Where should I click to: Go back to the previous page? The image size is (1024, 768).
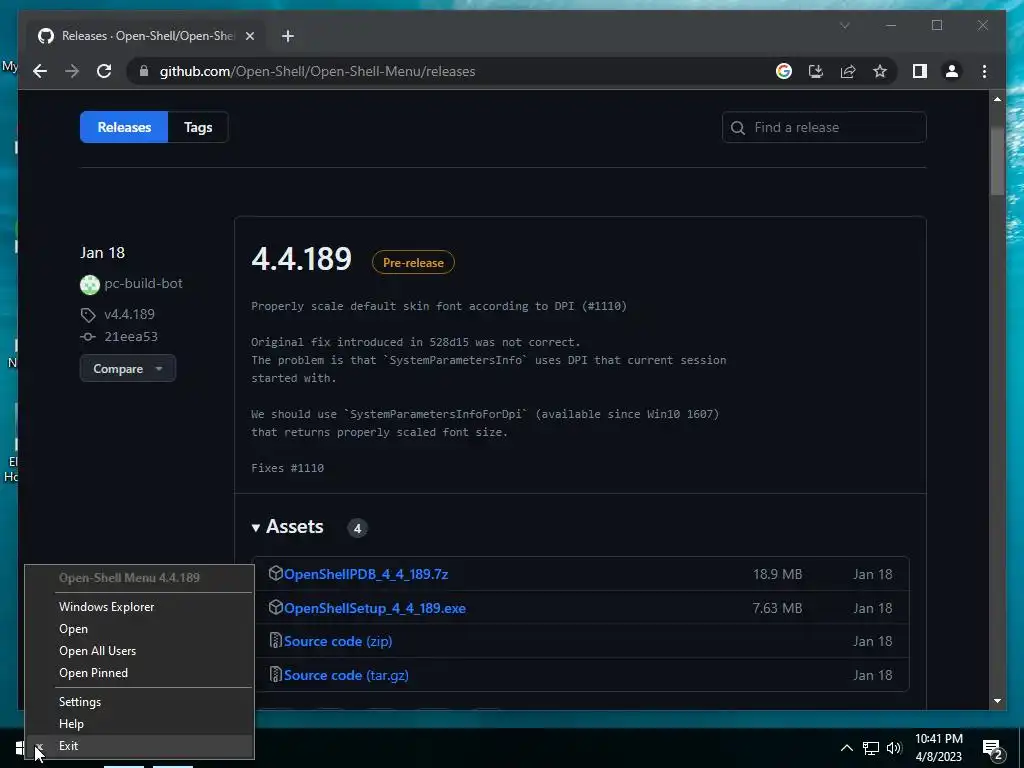point(40,71)
